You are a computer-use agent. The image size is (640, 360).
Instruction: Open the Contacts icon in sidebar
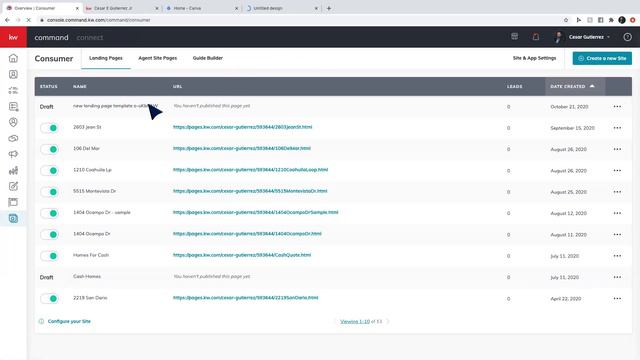(x=13, y=74)
